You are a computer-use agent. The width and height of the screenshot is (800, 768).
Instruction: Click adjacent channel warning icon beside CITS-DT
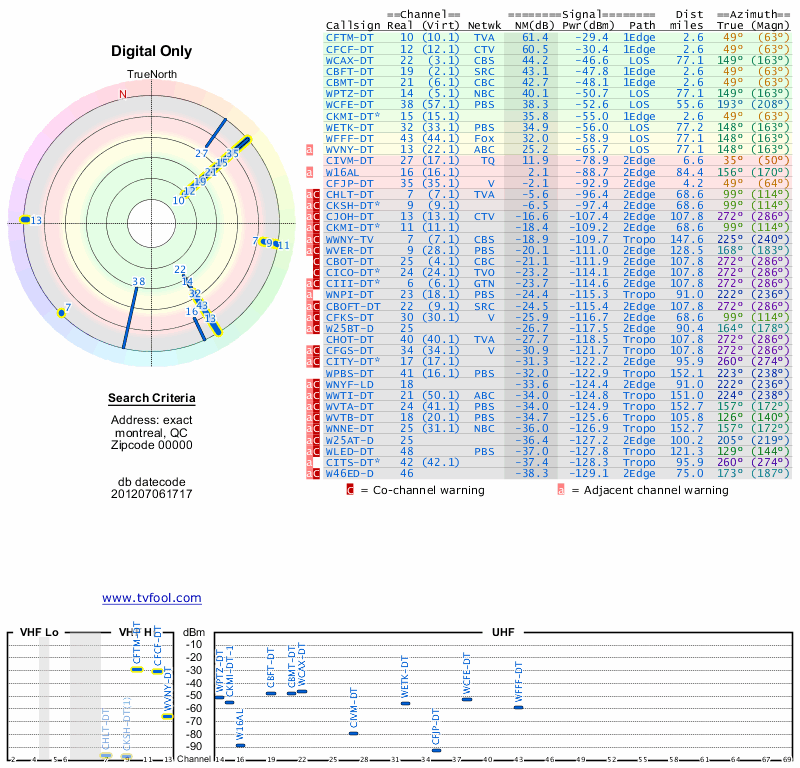coord(310,462)
